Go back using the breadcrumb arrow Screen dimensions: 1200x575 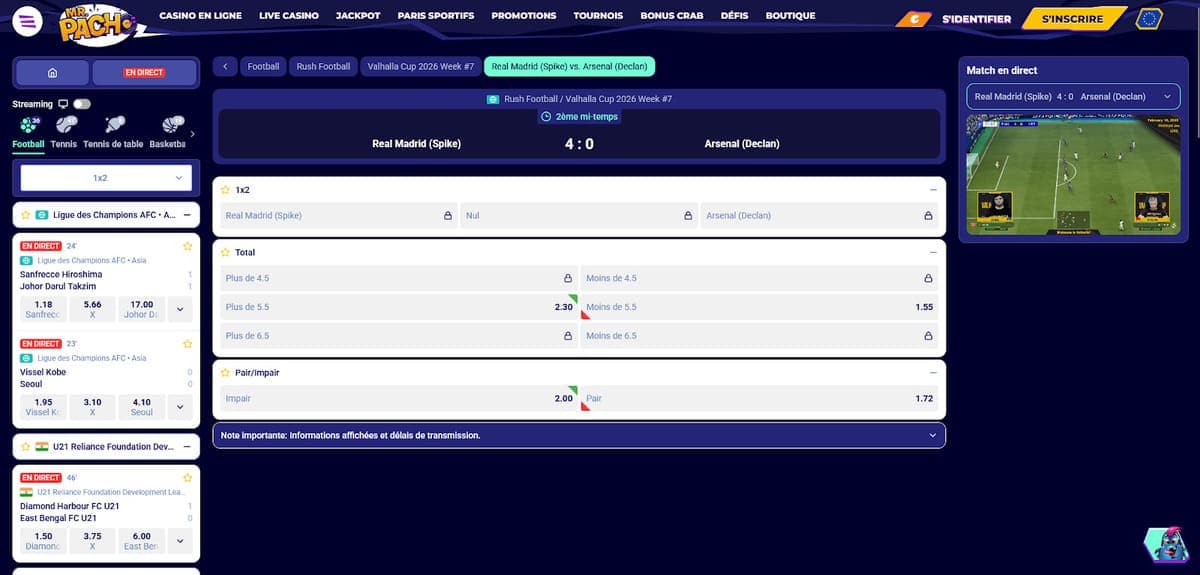(x=225, y=67)
